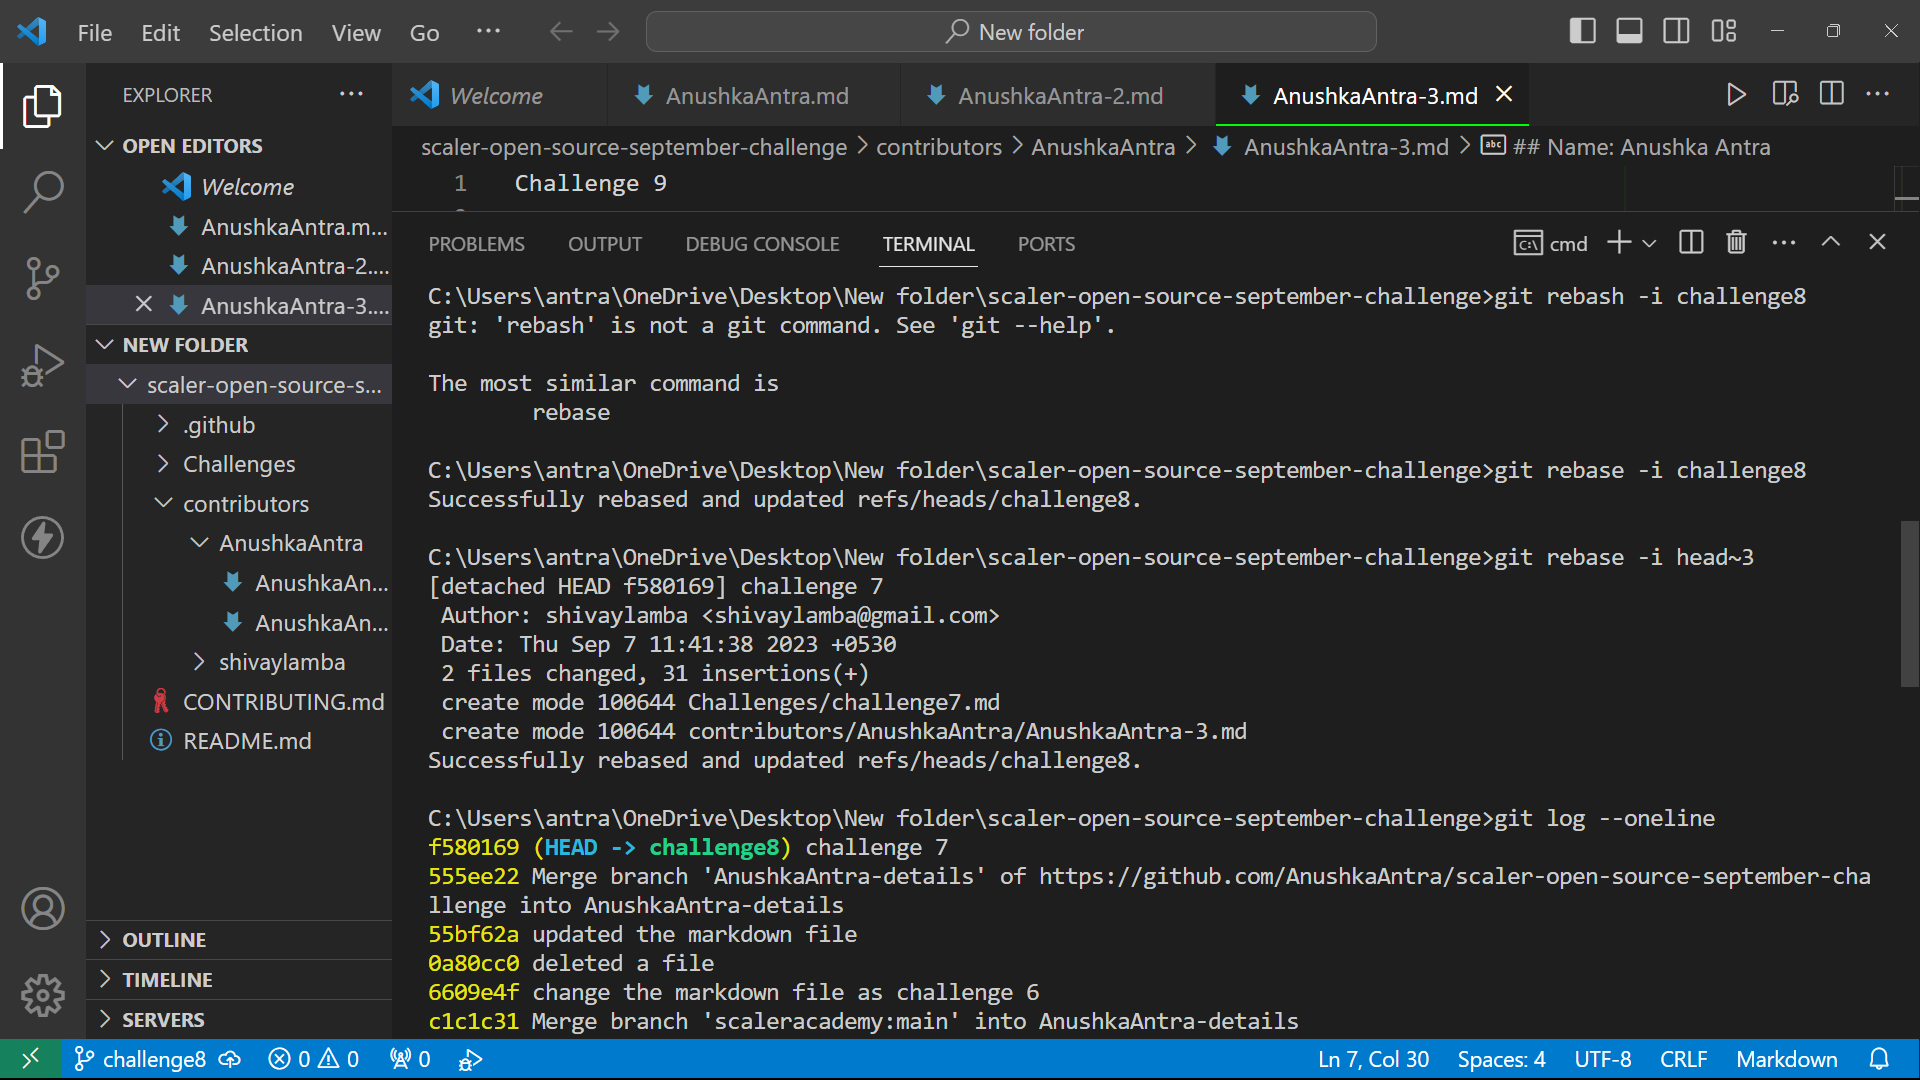Switch to the AnushkaAntra-2.md tab
Screen dimensions: 1920x1080
pos(1060,95)
